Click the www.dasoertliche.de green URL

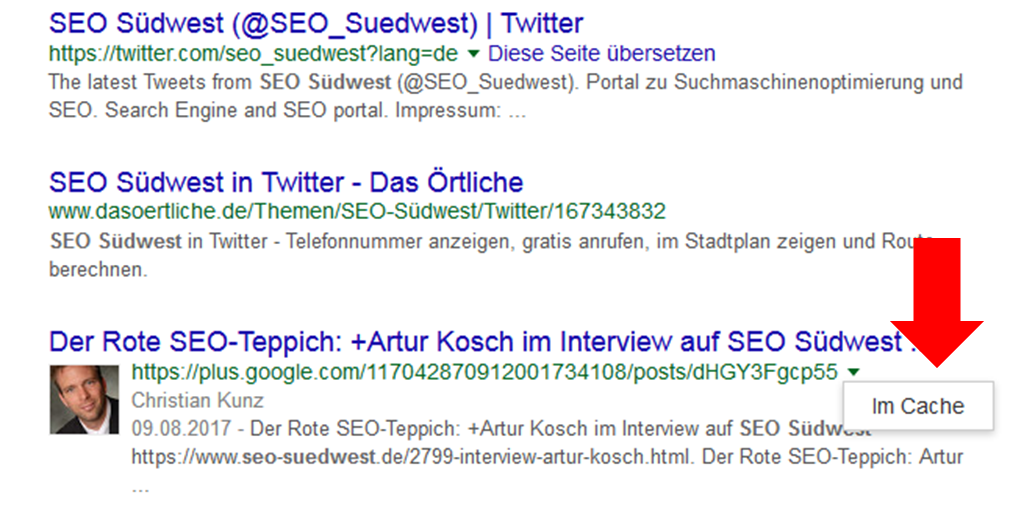(356, 211)
